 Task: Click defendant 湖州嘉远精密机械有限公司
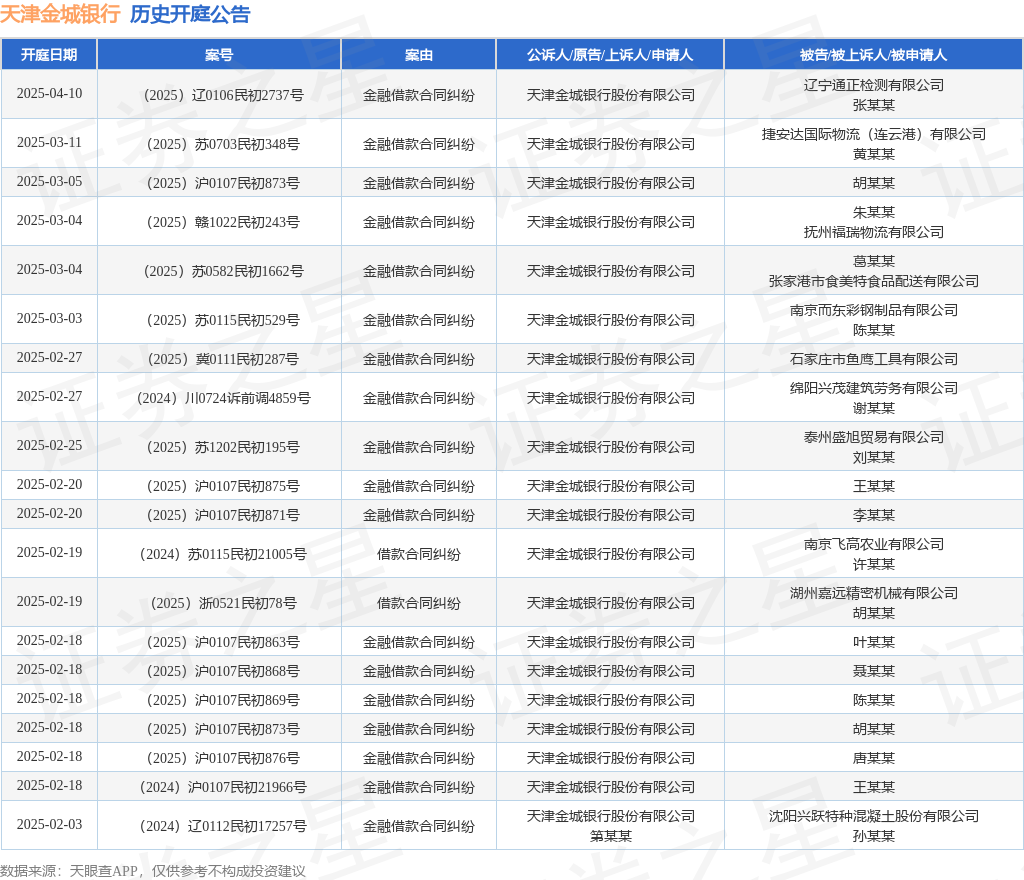coord(873,593)
